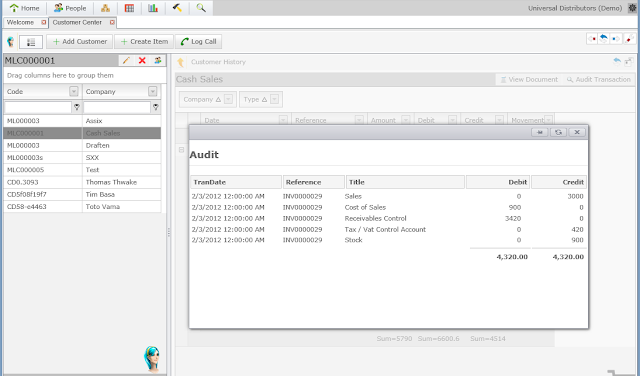
Task: Click the Company filter input field
Action: (117, 107)
